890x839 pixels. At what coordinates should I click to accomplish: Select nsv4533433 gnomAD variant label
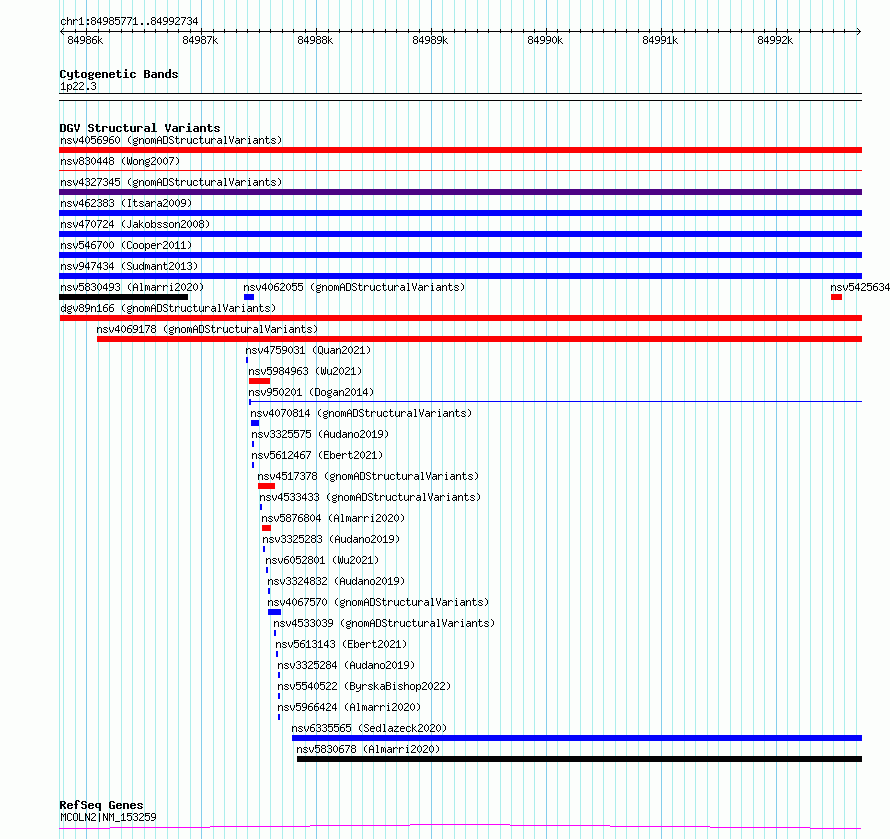(x=370, y=497)
